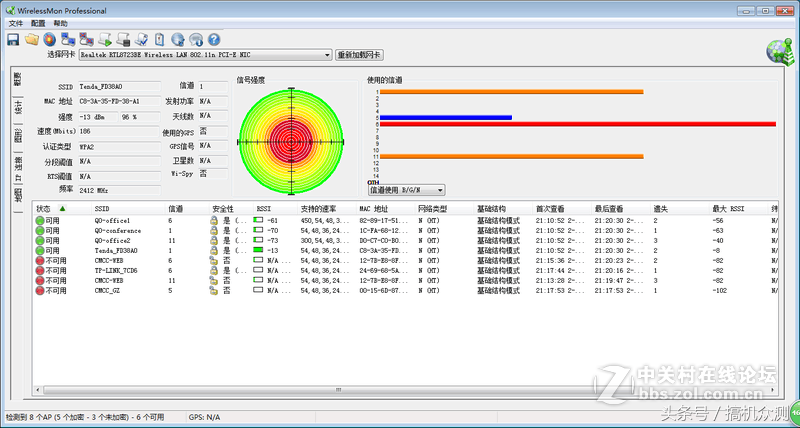Screen dimensions: 800x428
Task: Click the blue channel 5 usage bar
Action: (x=446, y=117)
